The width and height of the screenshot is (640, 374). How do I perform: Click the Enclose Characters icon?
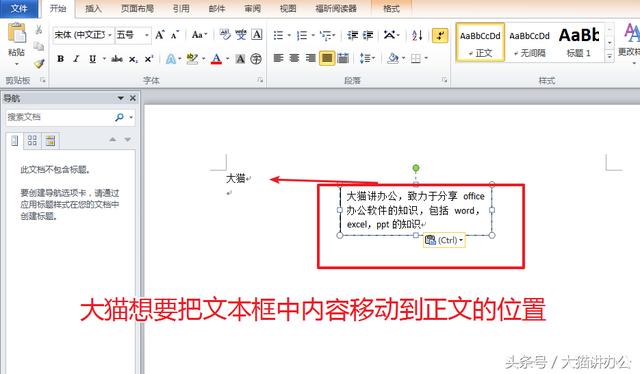[256, 59]
